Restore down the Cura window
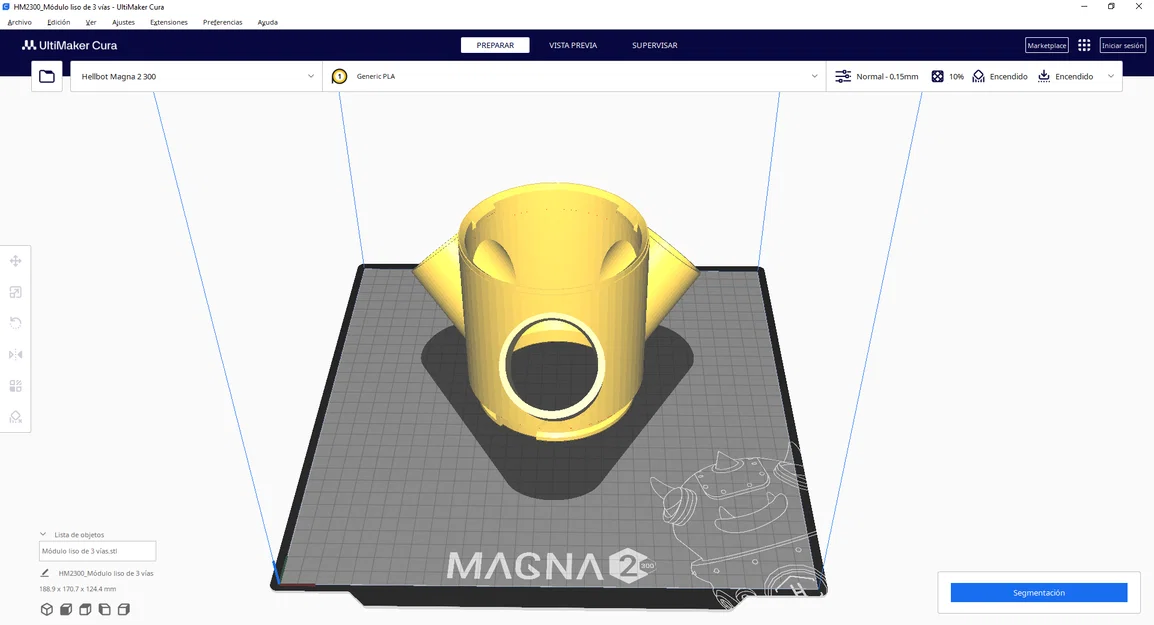Screen dimensions: 1154x625 [x=1111, y=7]
